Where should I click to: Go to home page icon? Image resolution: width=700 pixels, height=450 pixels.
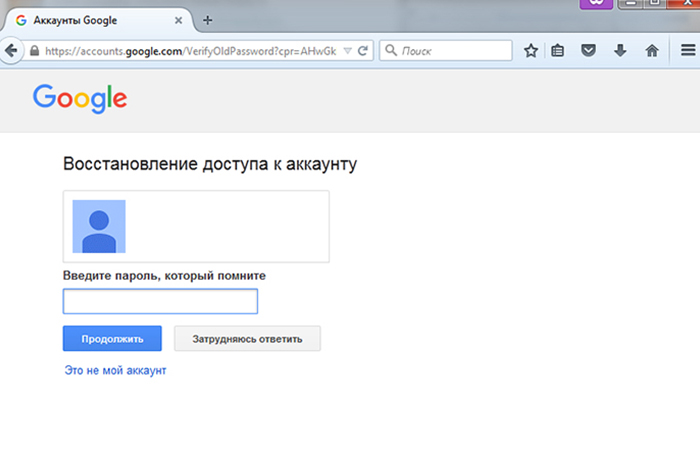(652, 50)
